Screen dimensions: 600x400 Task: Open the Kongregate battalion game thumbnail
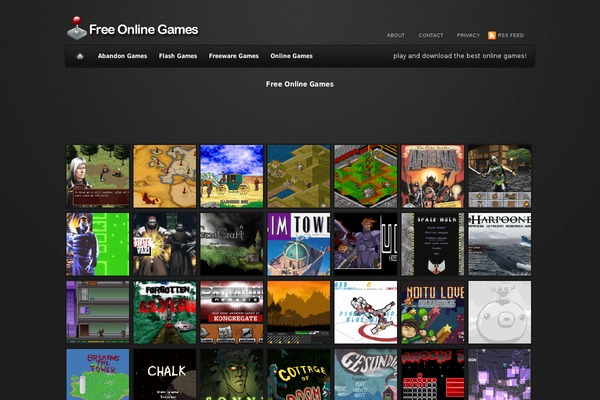pyautogui.click(x=232, y=312)
